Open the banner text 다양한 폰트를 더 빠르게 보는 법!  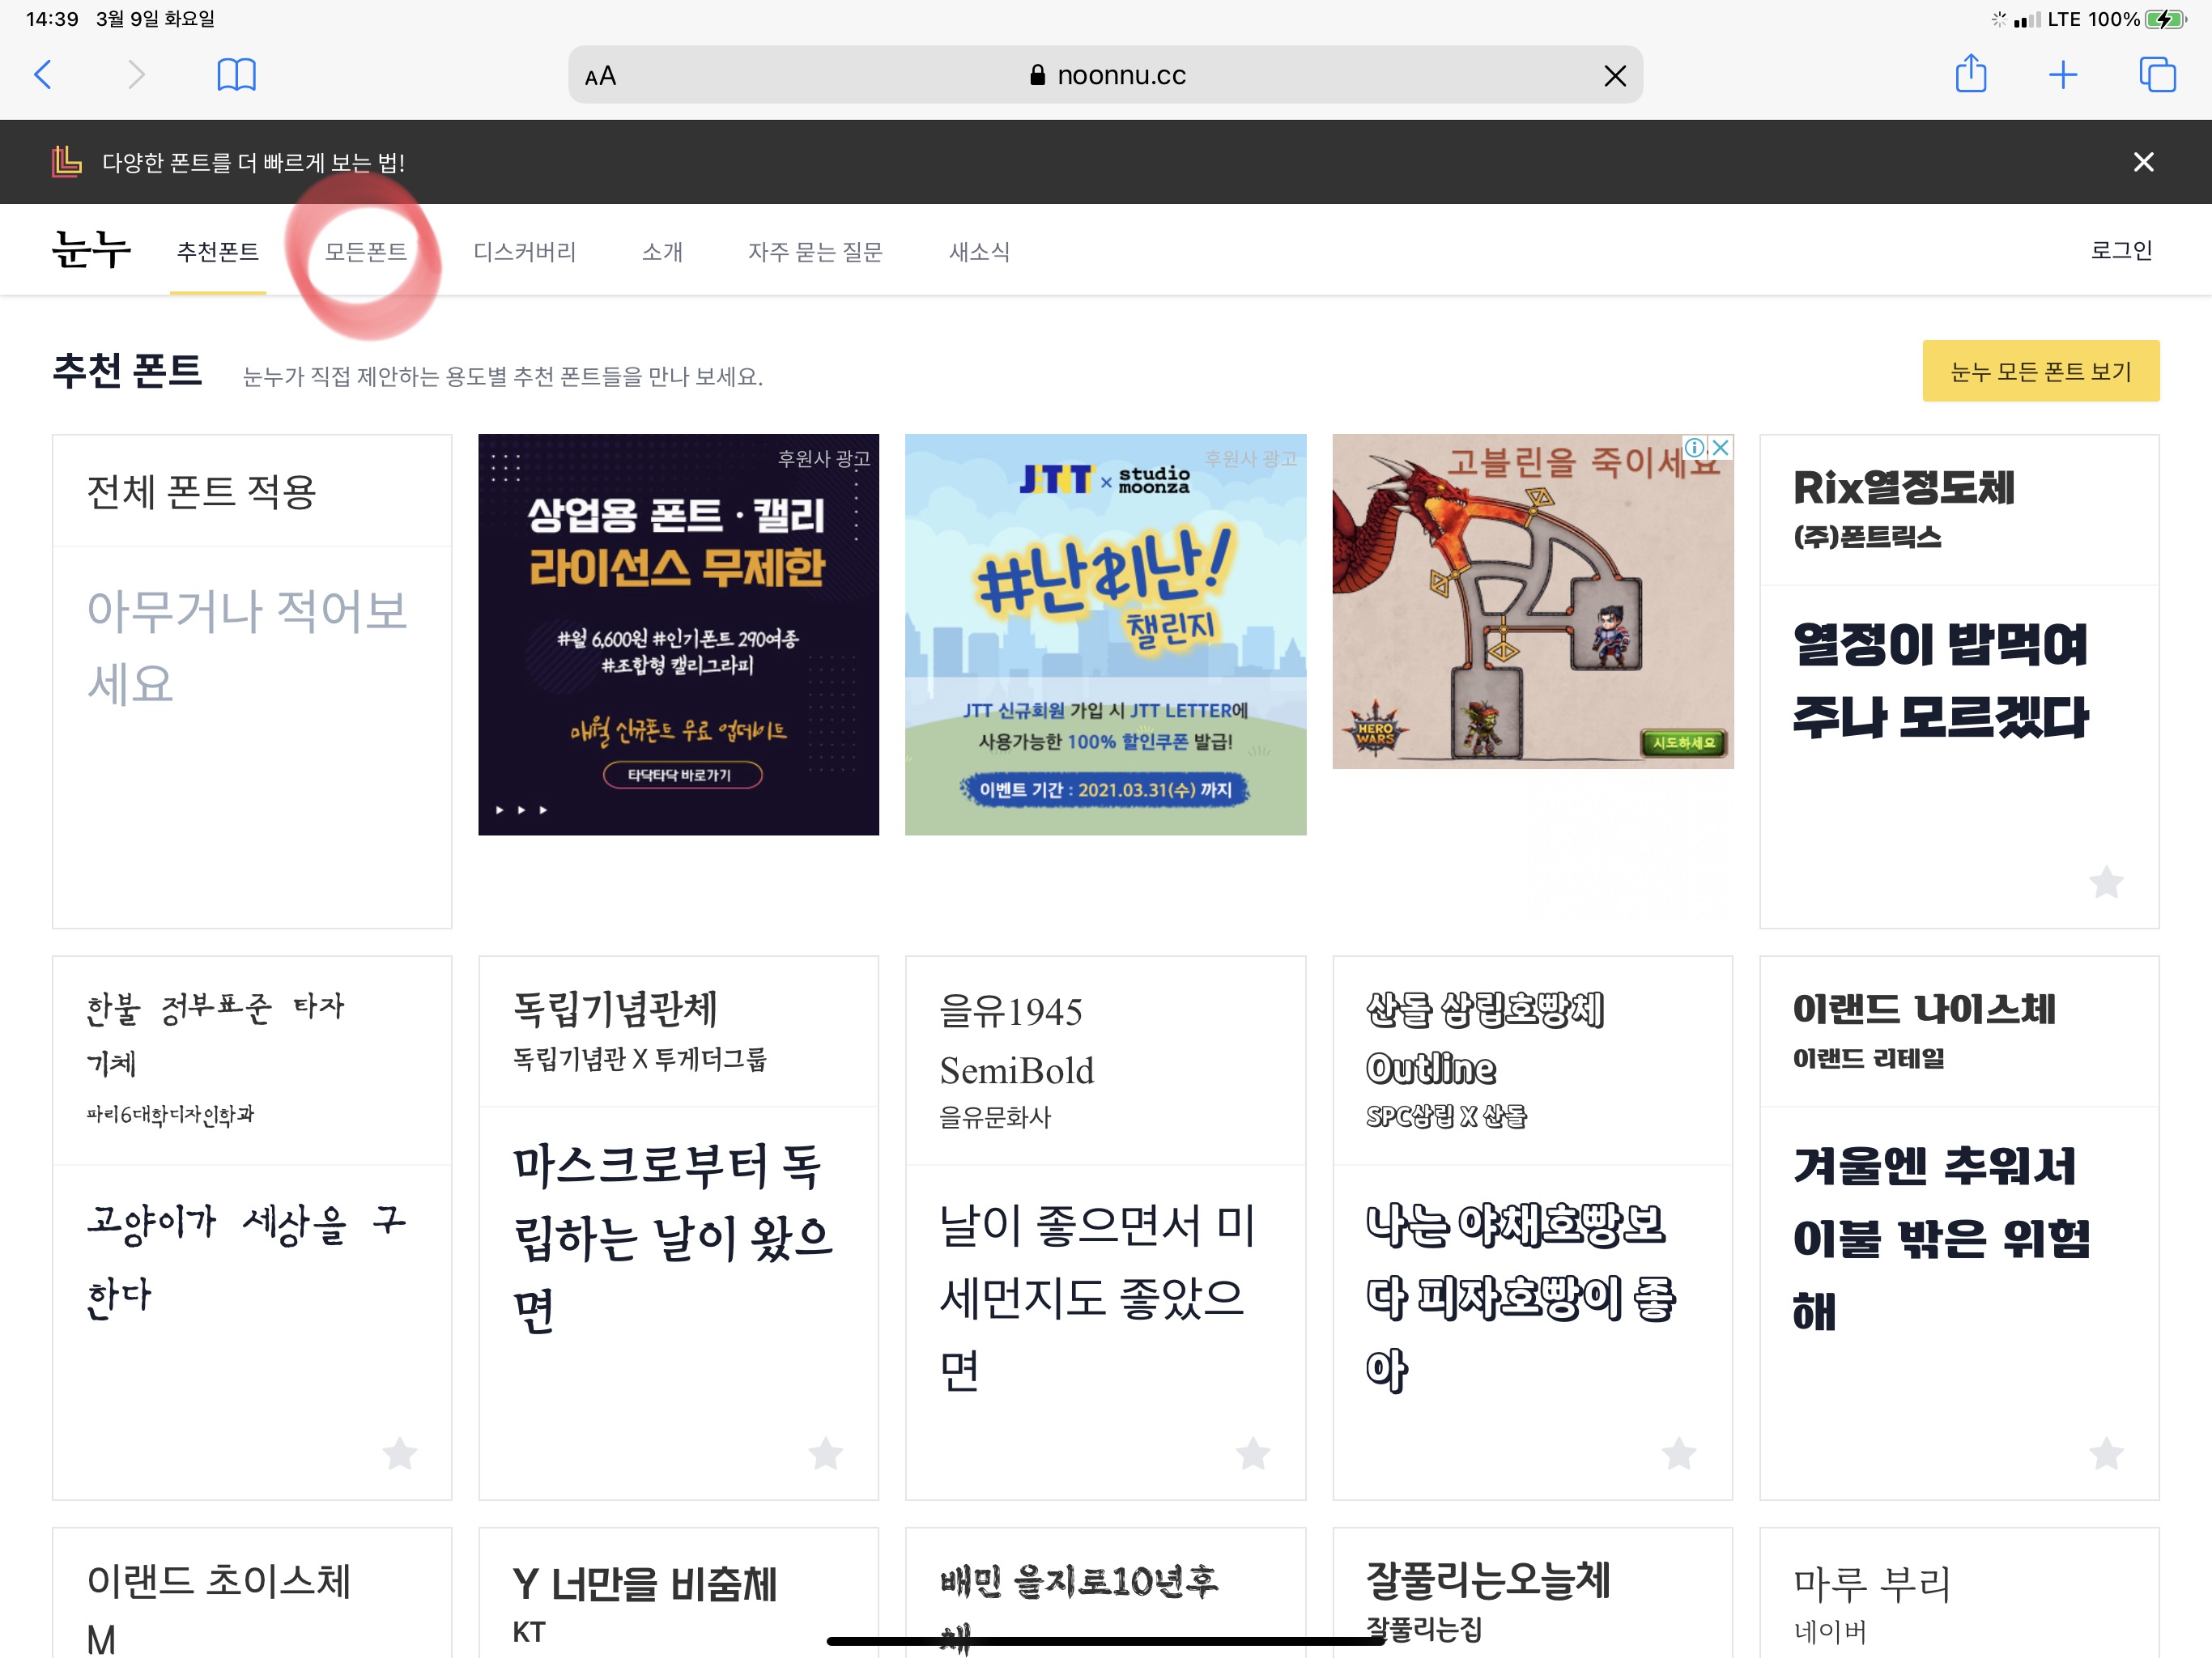254,162
